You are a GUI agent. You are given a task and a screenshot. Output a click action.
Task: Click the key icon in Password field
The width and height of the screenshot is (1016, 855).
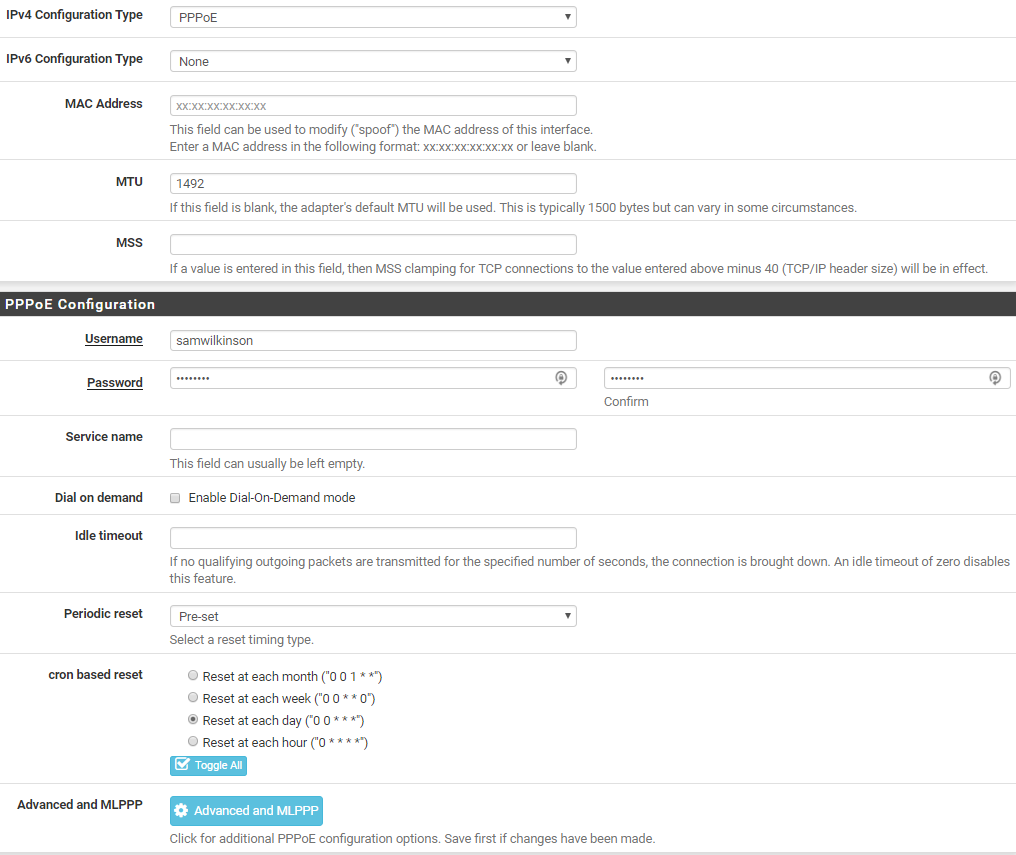pyautogui.click(x=561, y=378)
